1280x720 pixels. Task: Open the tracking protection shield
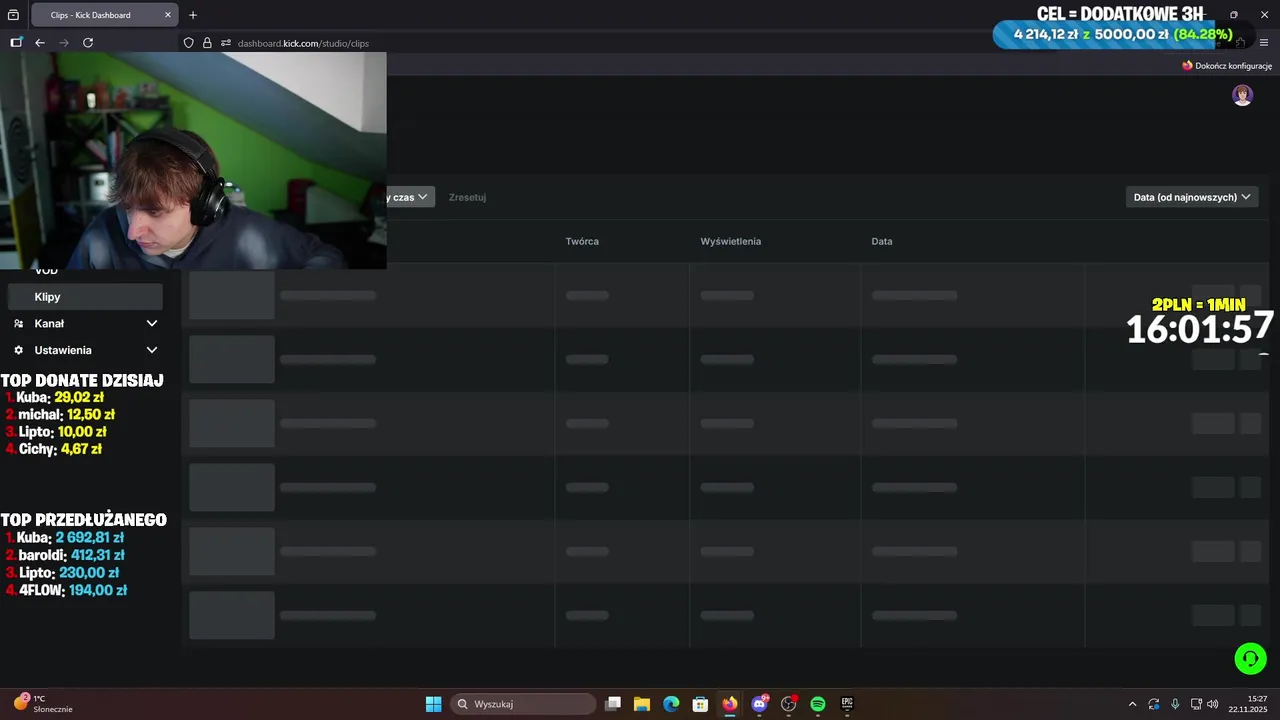[188, 43]
